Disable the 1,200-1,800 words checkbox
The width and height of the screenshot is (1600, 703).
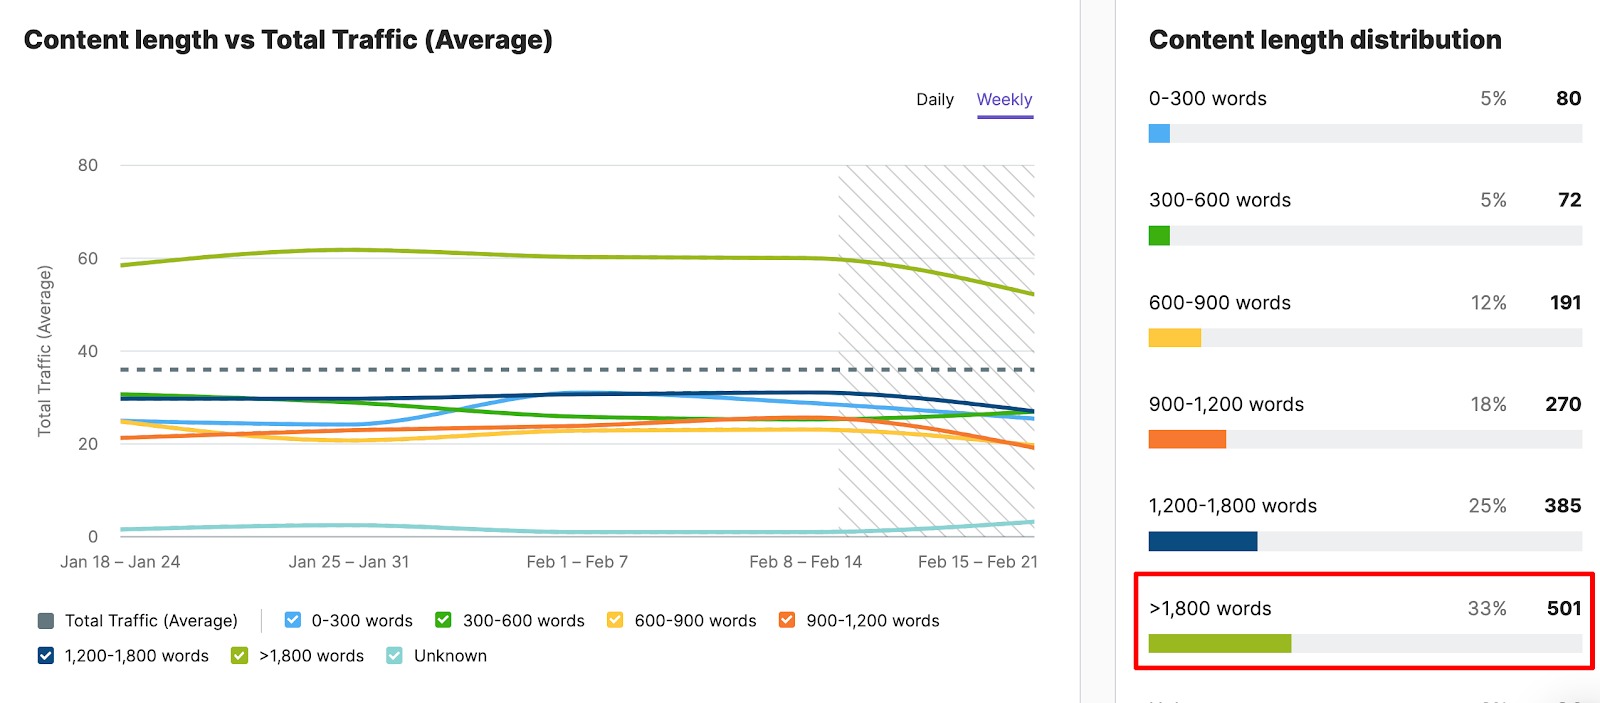(x=44, y=656)
